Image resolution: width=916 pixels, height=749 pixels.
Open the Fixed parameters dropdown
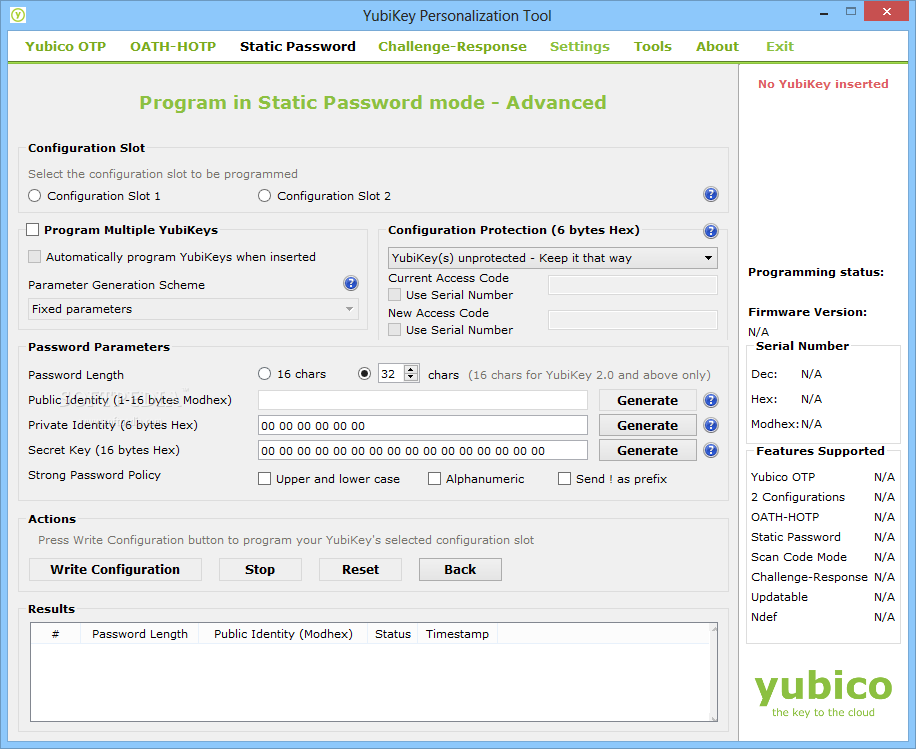[193, 309]
